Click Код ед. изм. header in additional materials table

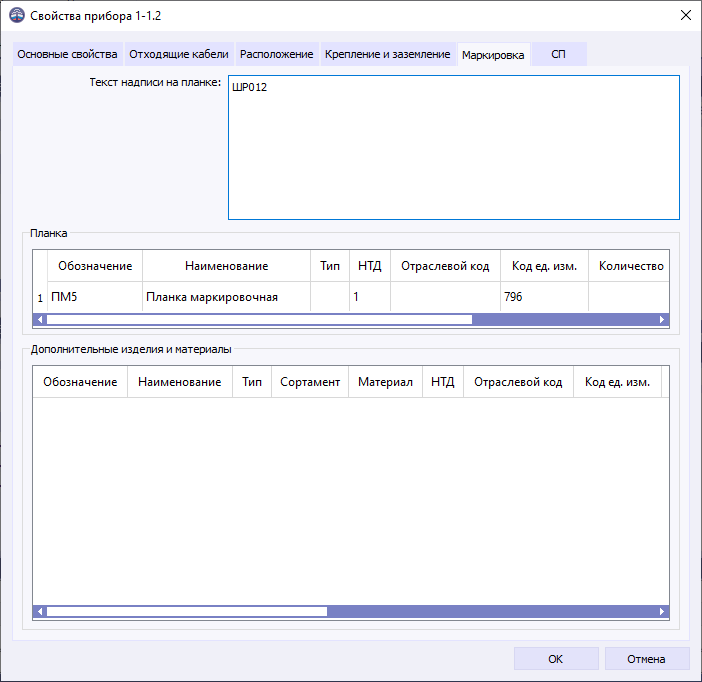coord(617,382)
